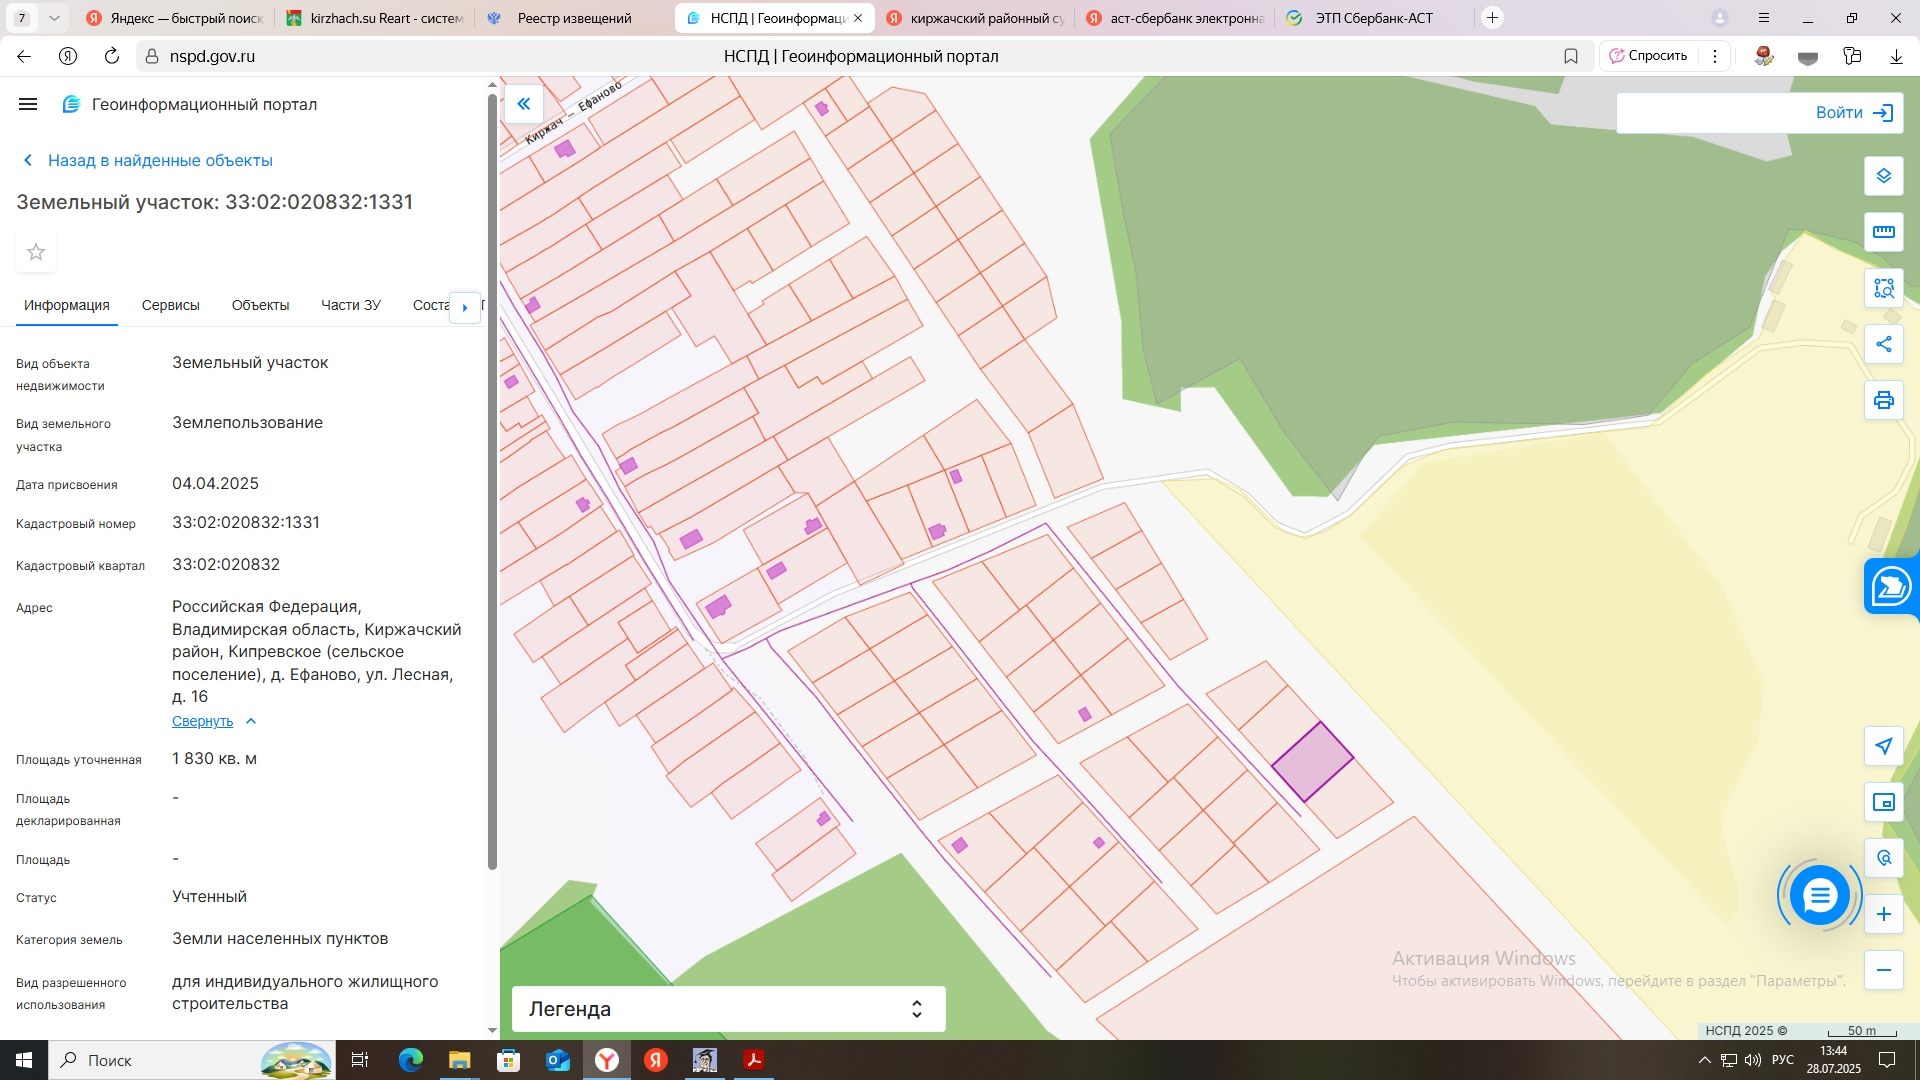Toggle favorite star for this land plot
The height and width of the screenshot is (1080, 1920).
[x=36, y=252]
